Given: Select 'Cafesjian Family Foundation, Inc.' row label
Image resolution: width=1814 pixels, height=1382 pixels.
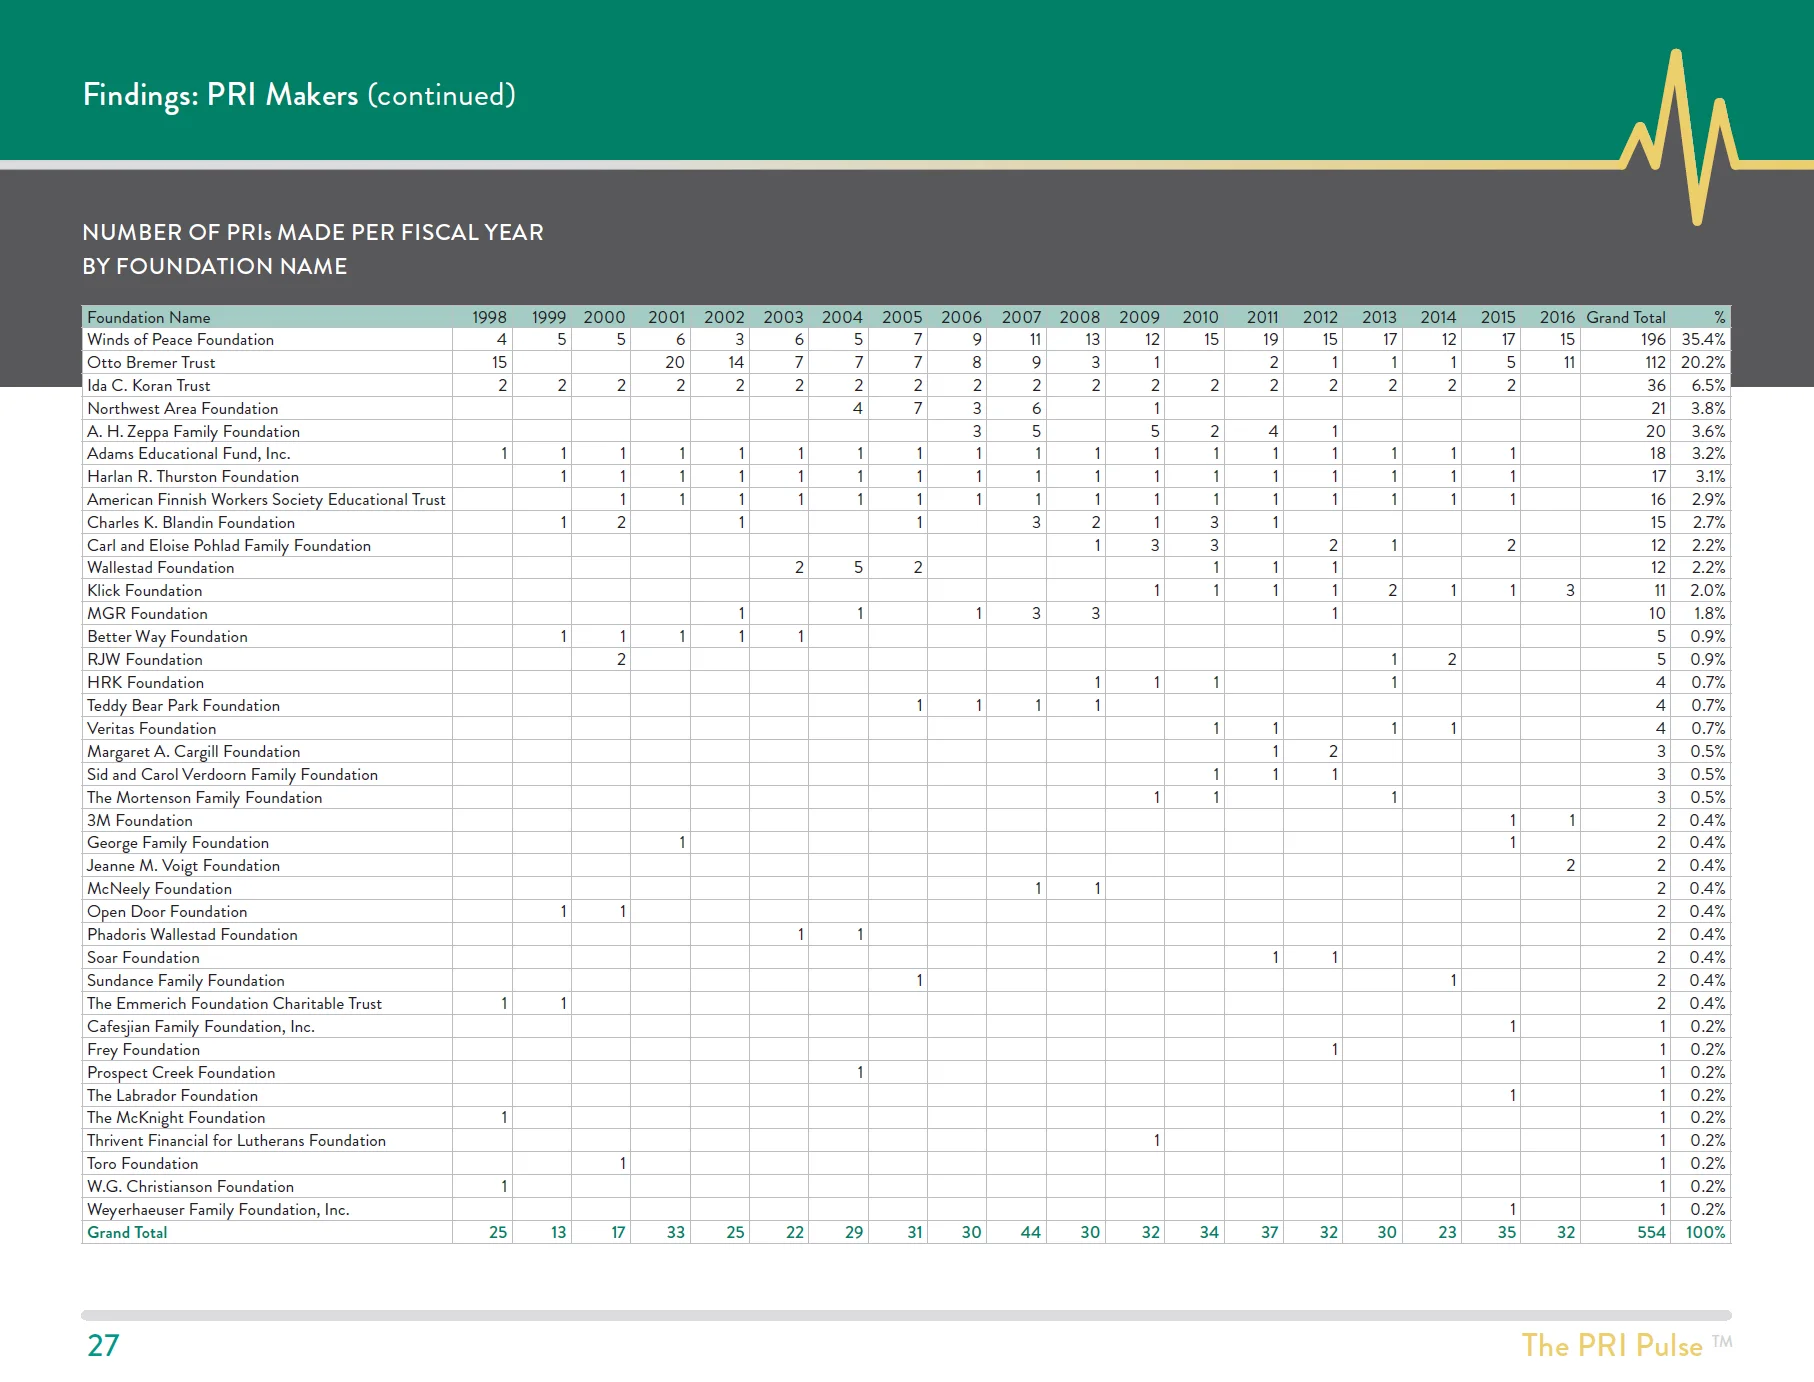Looking at the screenshot, I should tap(200, 1027).
